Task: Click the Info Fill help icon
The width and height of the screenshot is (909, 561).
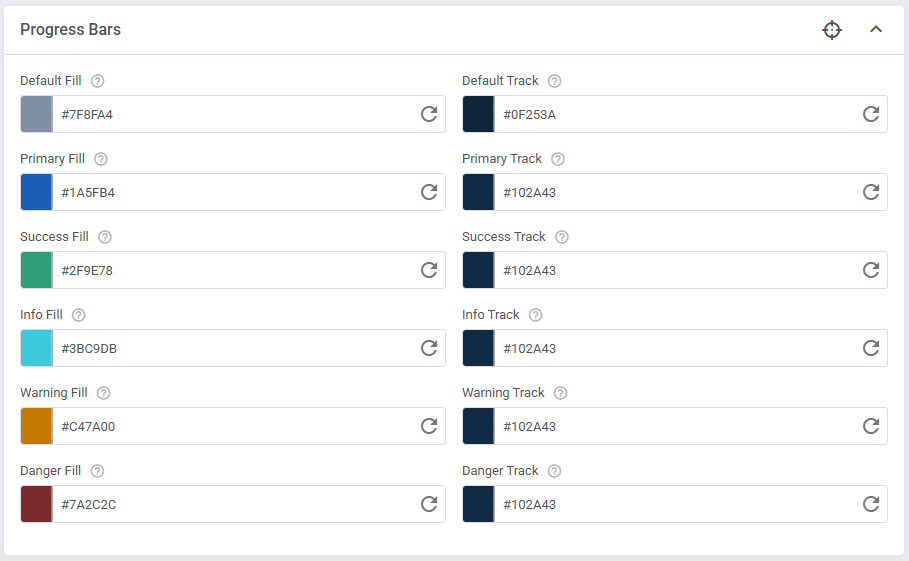Action: (79, 315)
